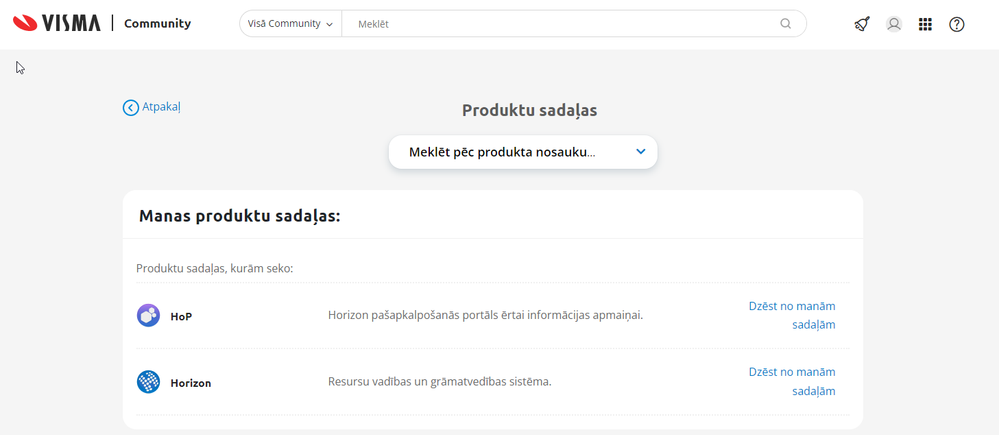Click the magnifying glass search icon
This screenshot has height=435, width=999.
(x=786, y=24)
